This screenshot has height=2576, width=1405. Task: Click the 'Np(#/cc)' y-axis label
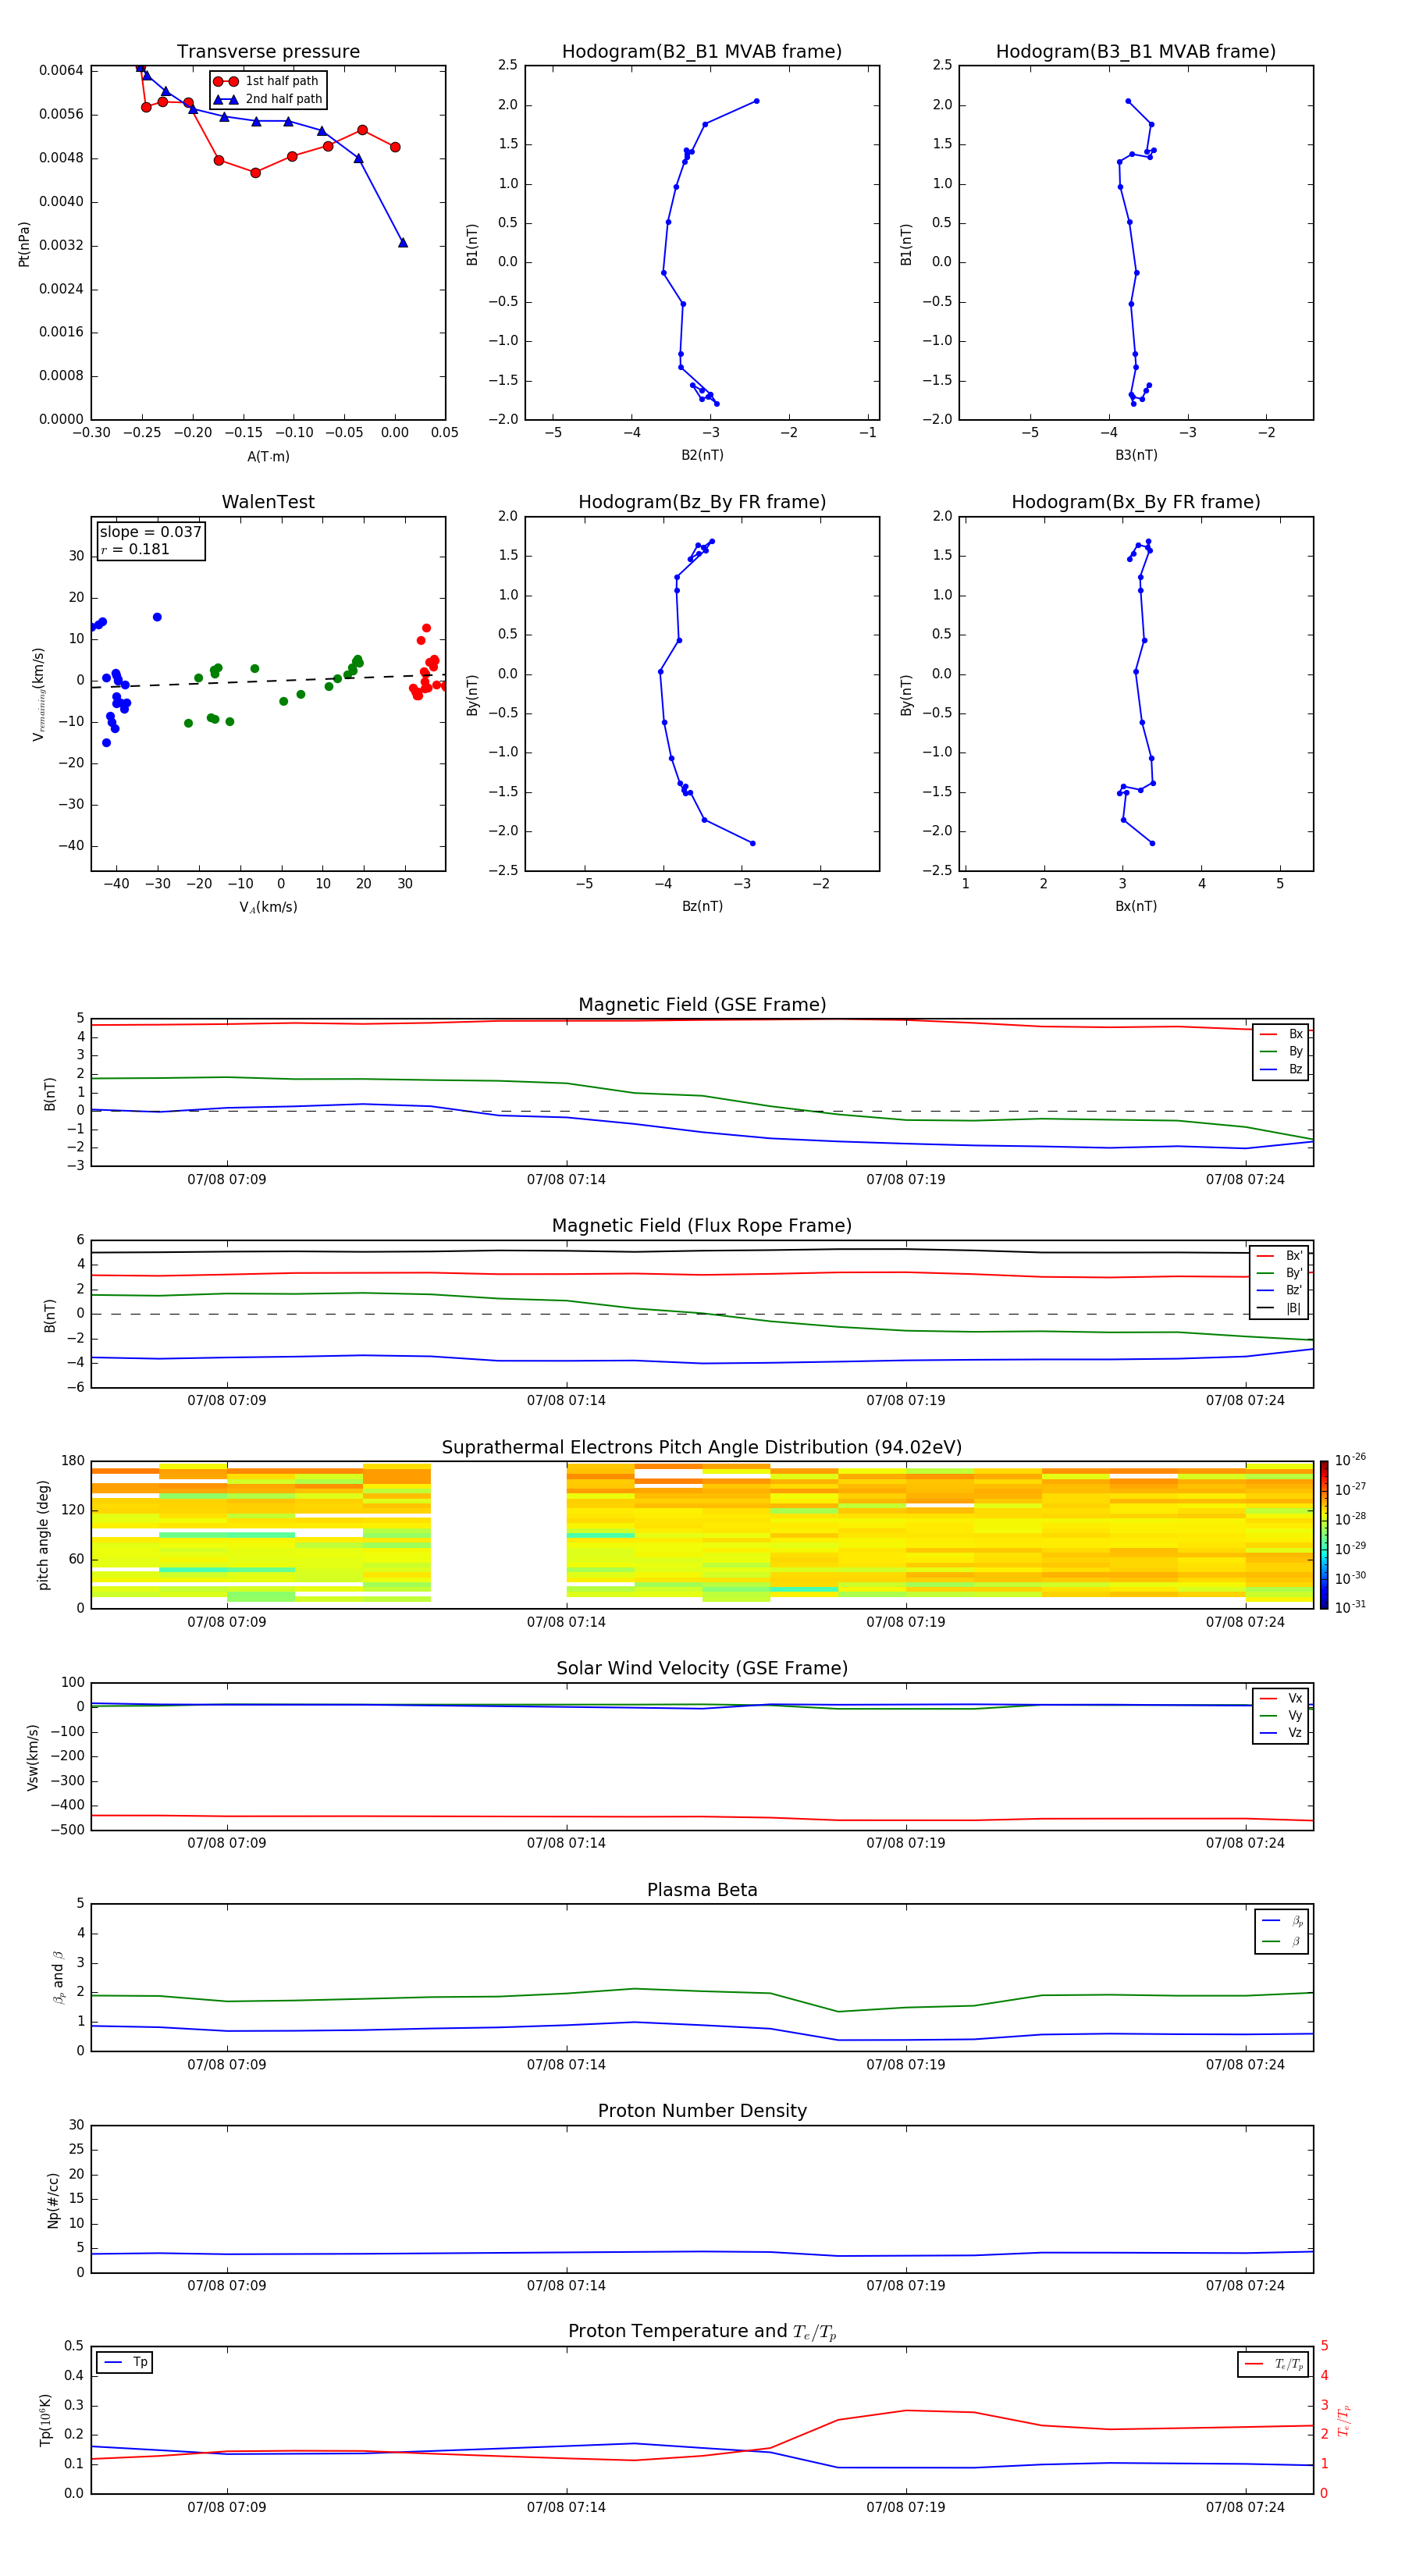click(x=53, y=2200)
